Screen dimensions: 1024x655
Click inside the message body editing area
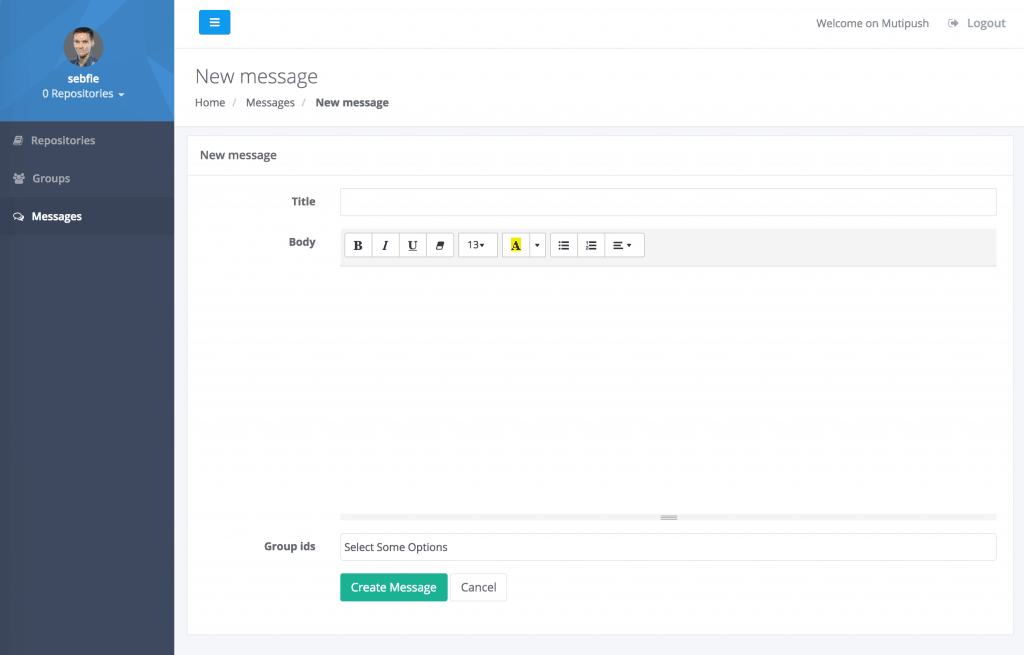tap(668, 390)
